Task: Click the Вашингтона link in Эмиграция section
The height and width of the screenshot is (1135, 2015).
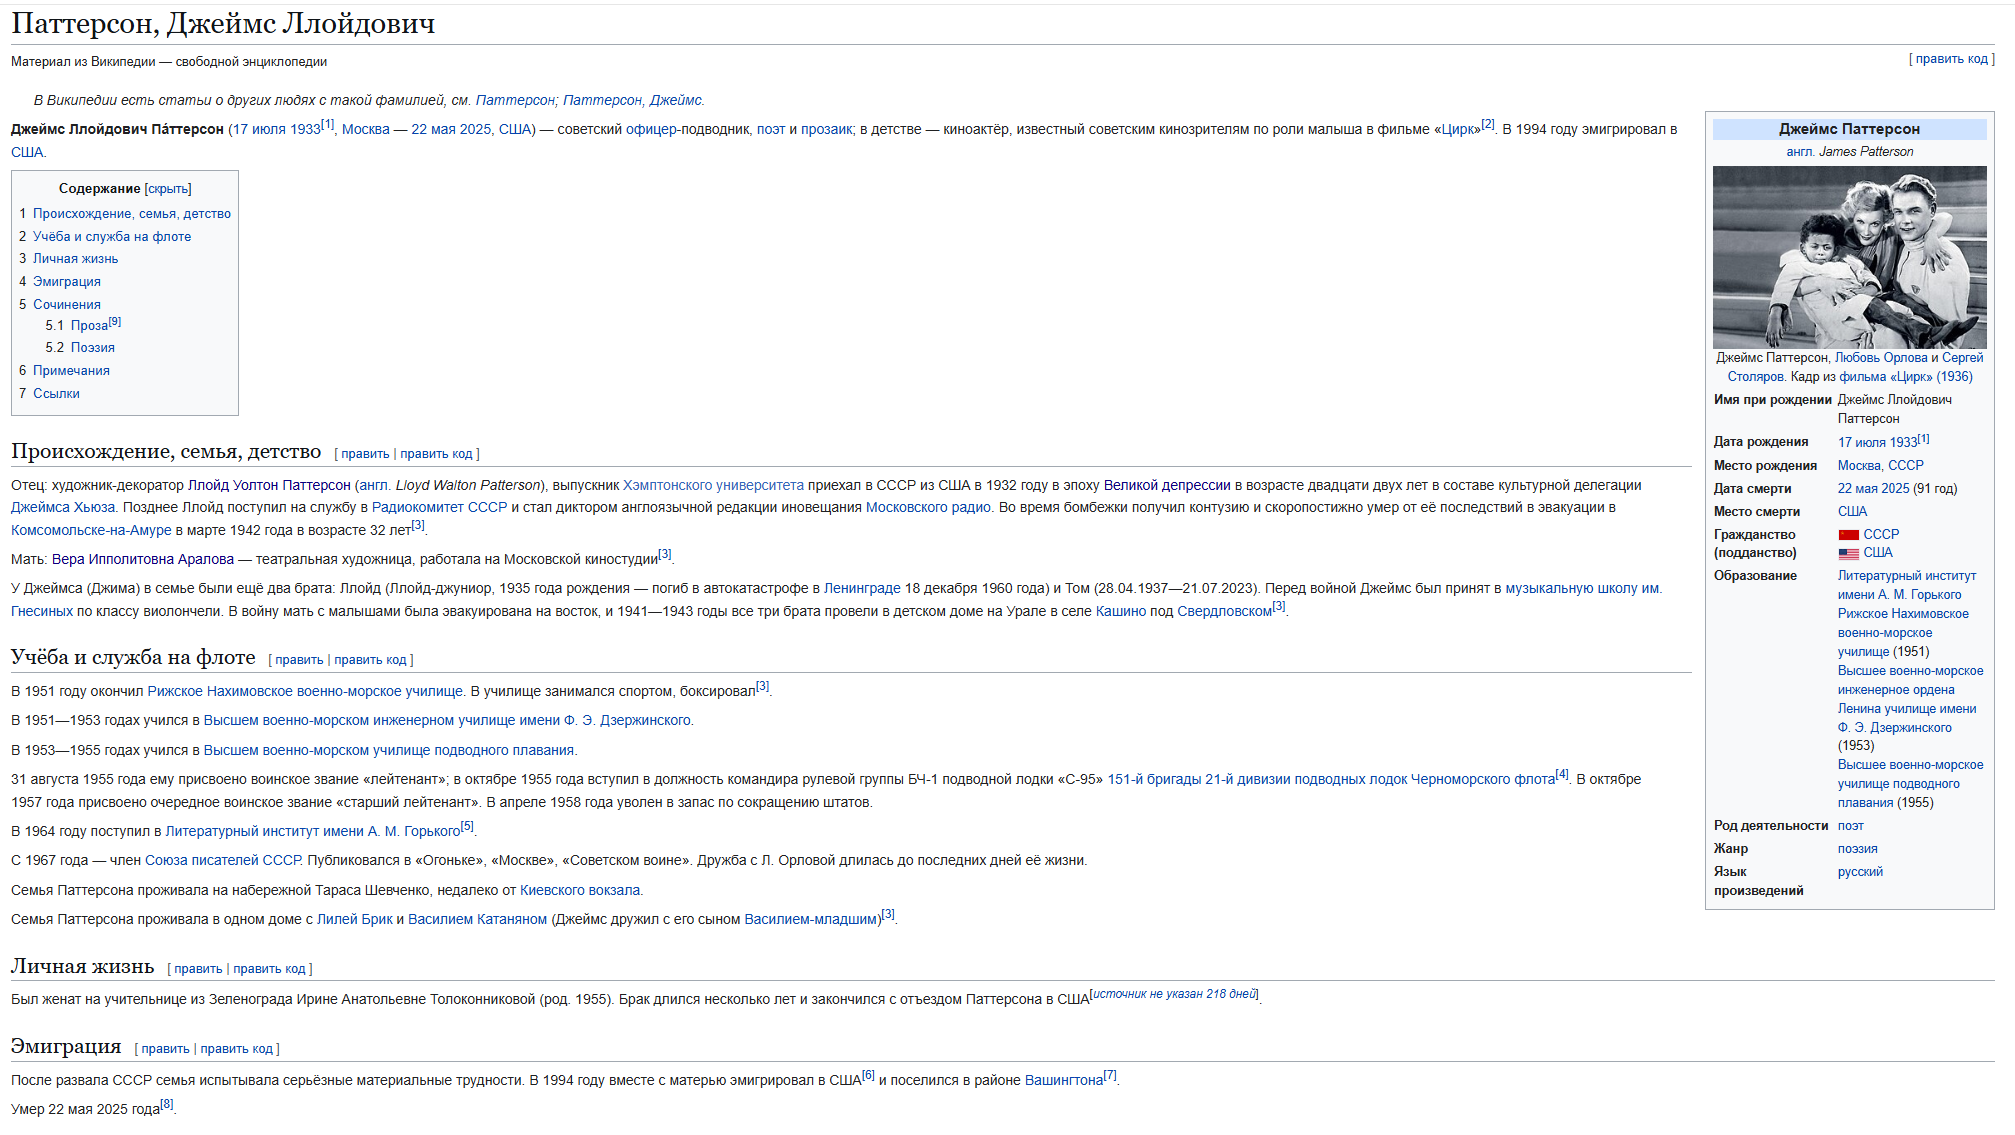Action: click(x=1063, y=1081)
